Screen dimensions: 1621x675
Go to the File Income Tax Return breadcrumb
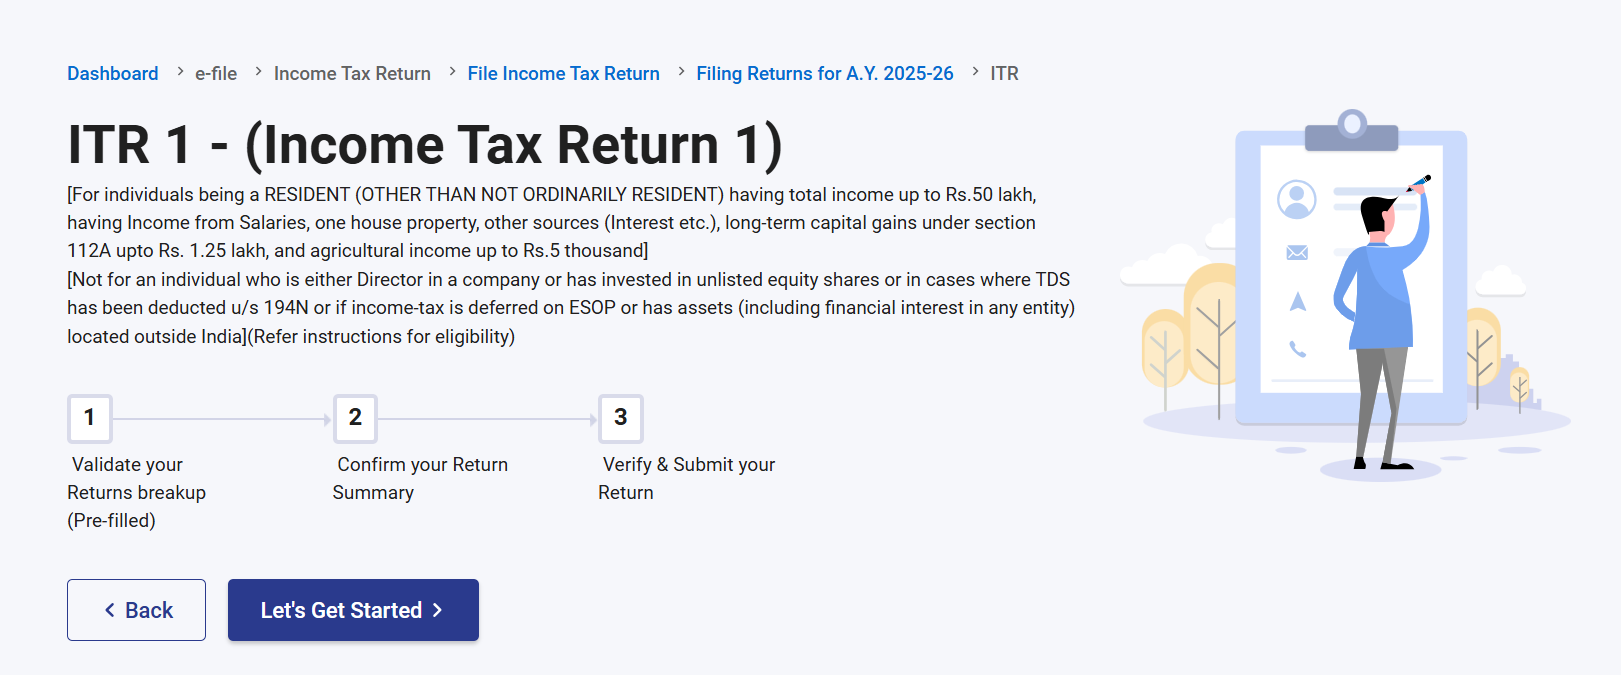point(563,74)
